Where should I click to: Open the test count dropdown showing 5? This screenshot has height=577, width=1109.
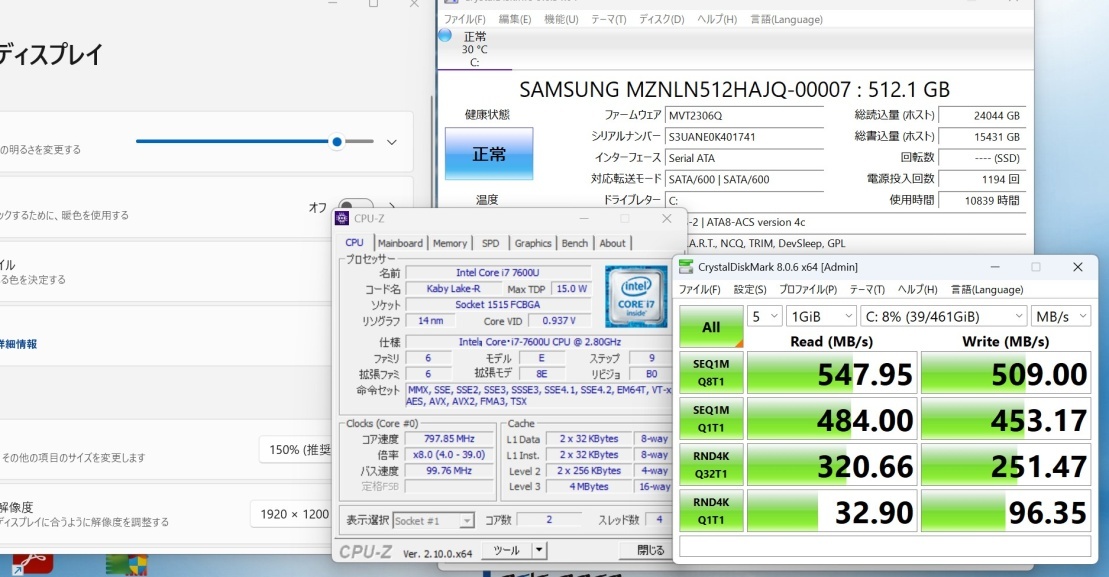pyautogui.click(x=765, y=317)
